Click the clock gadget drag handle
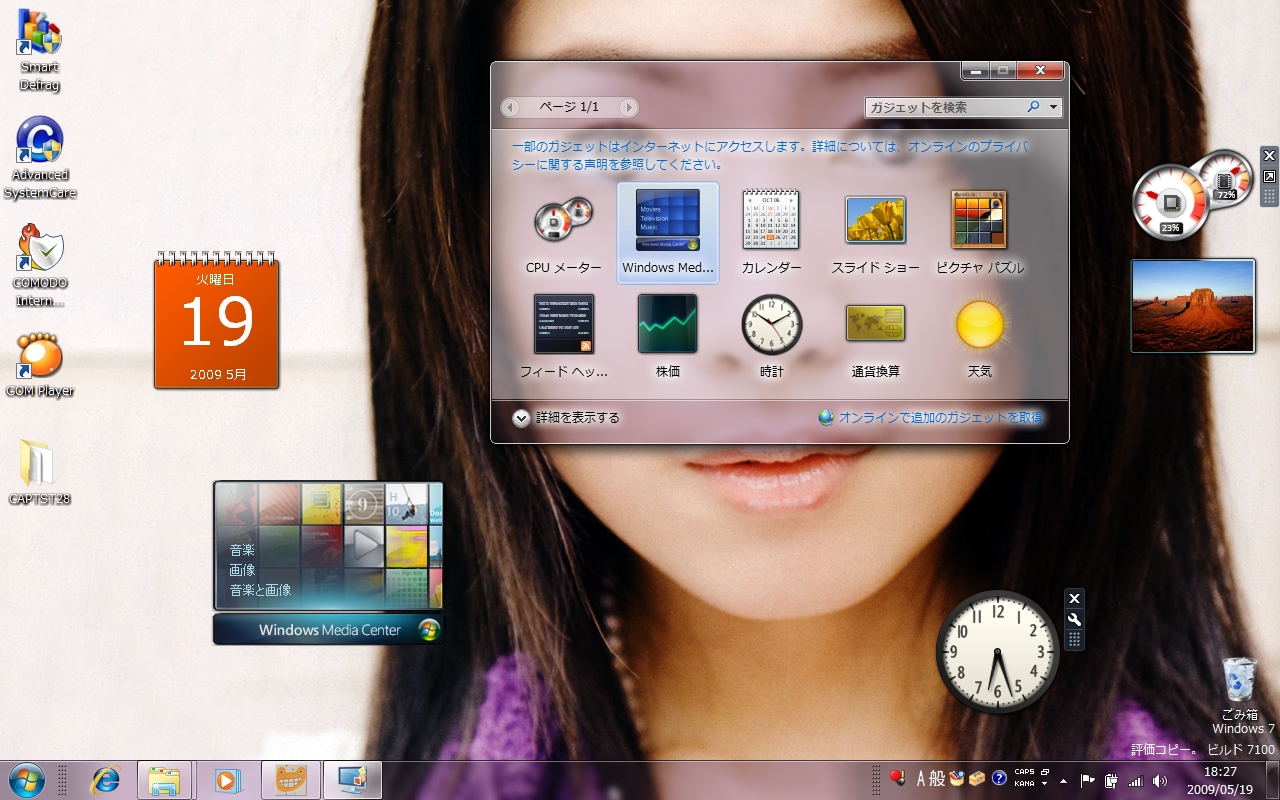 point(1074,639)
